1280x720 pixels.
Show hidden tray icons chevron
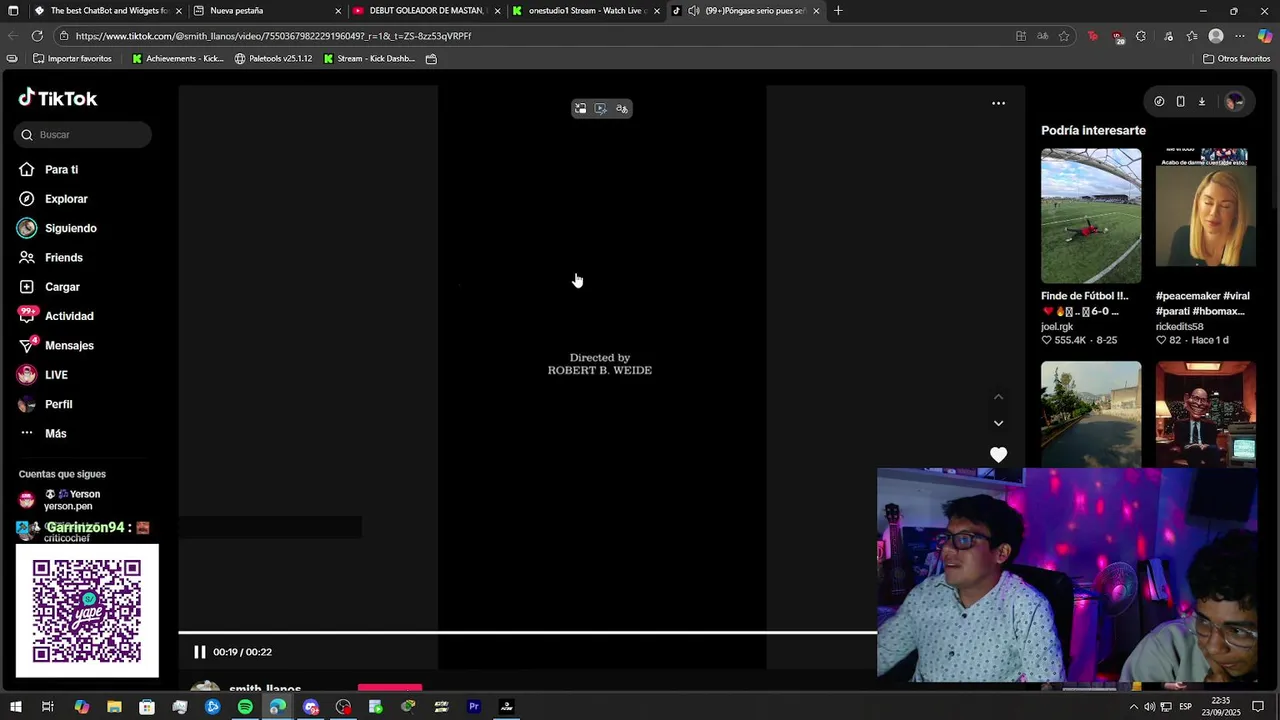[1133, 707]
